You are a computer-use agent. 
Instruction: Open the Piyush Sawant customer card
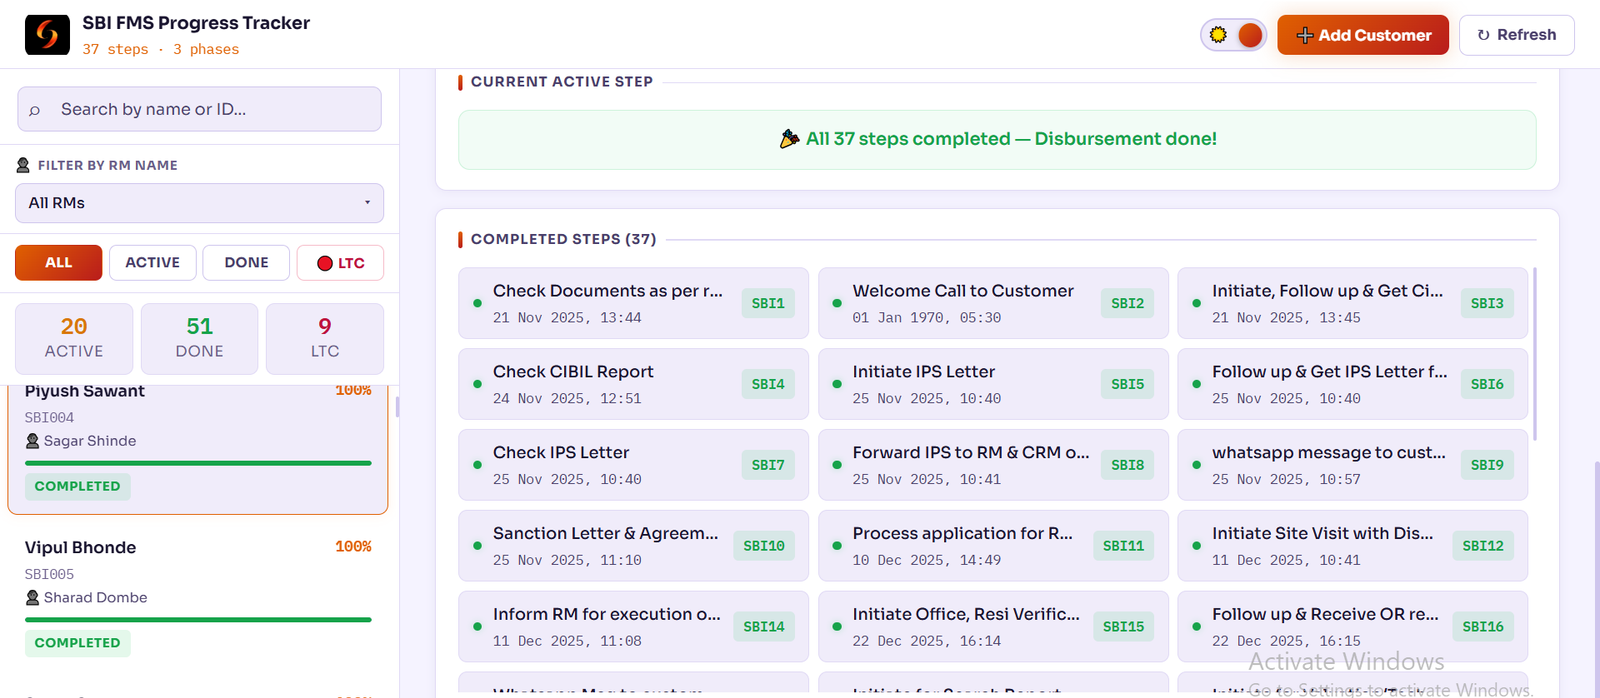198,449
